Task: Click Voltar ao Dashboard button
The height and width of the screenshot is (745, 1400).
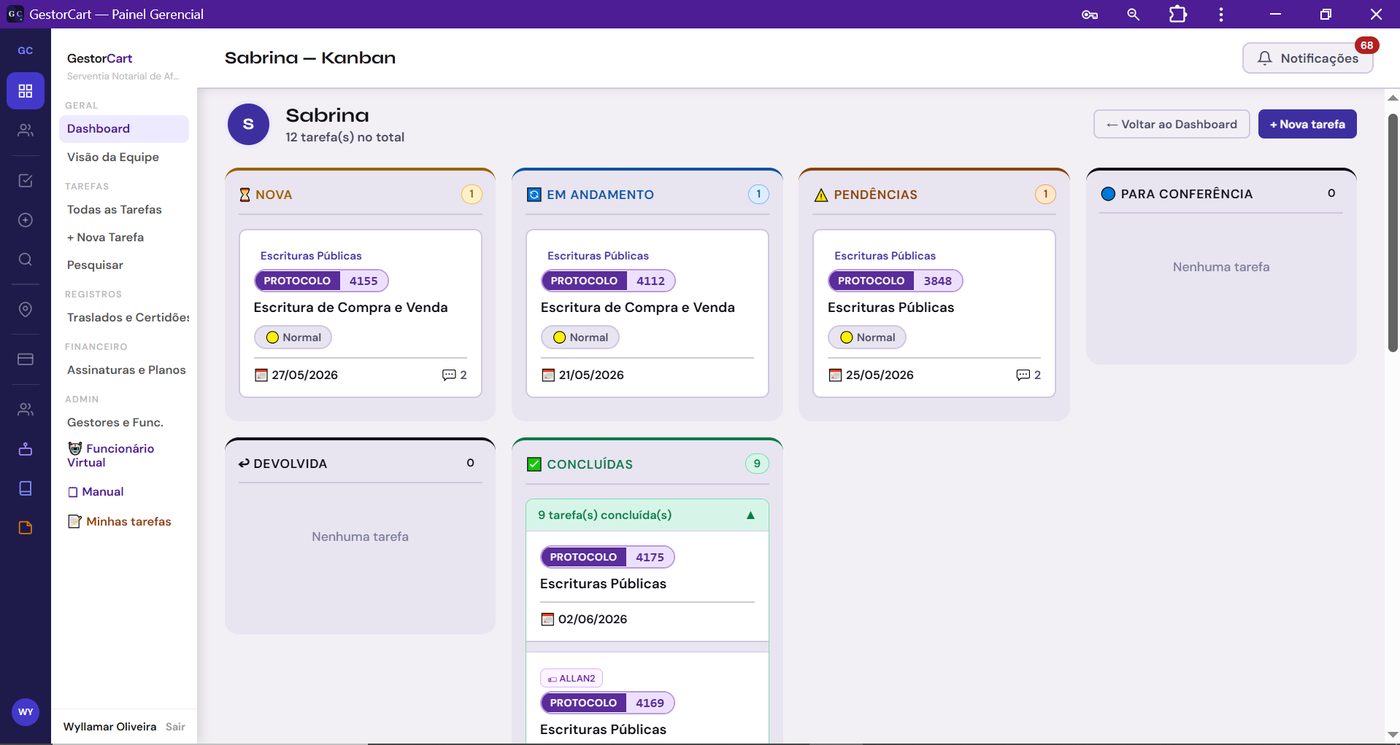Action: click(x=1171, y=124)
